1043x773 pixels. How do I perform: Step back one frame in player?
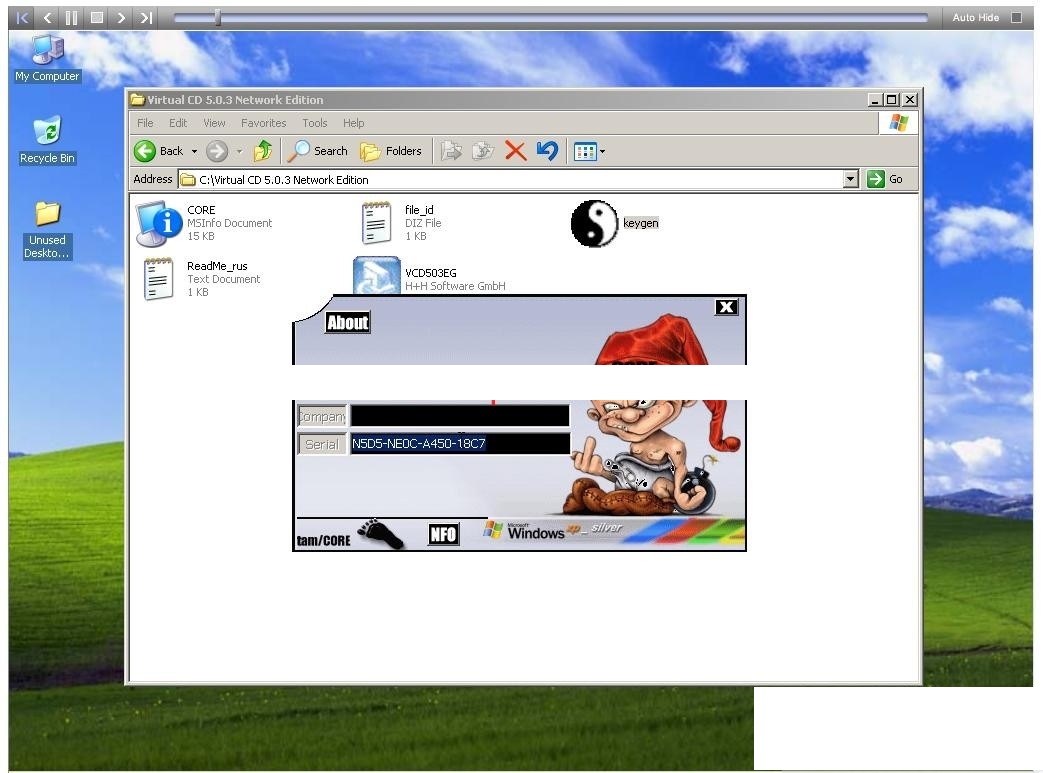point(47,18)
